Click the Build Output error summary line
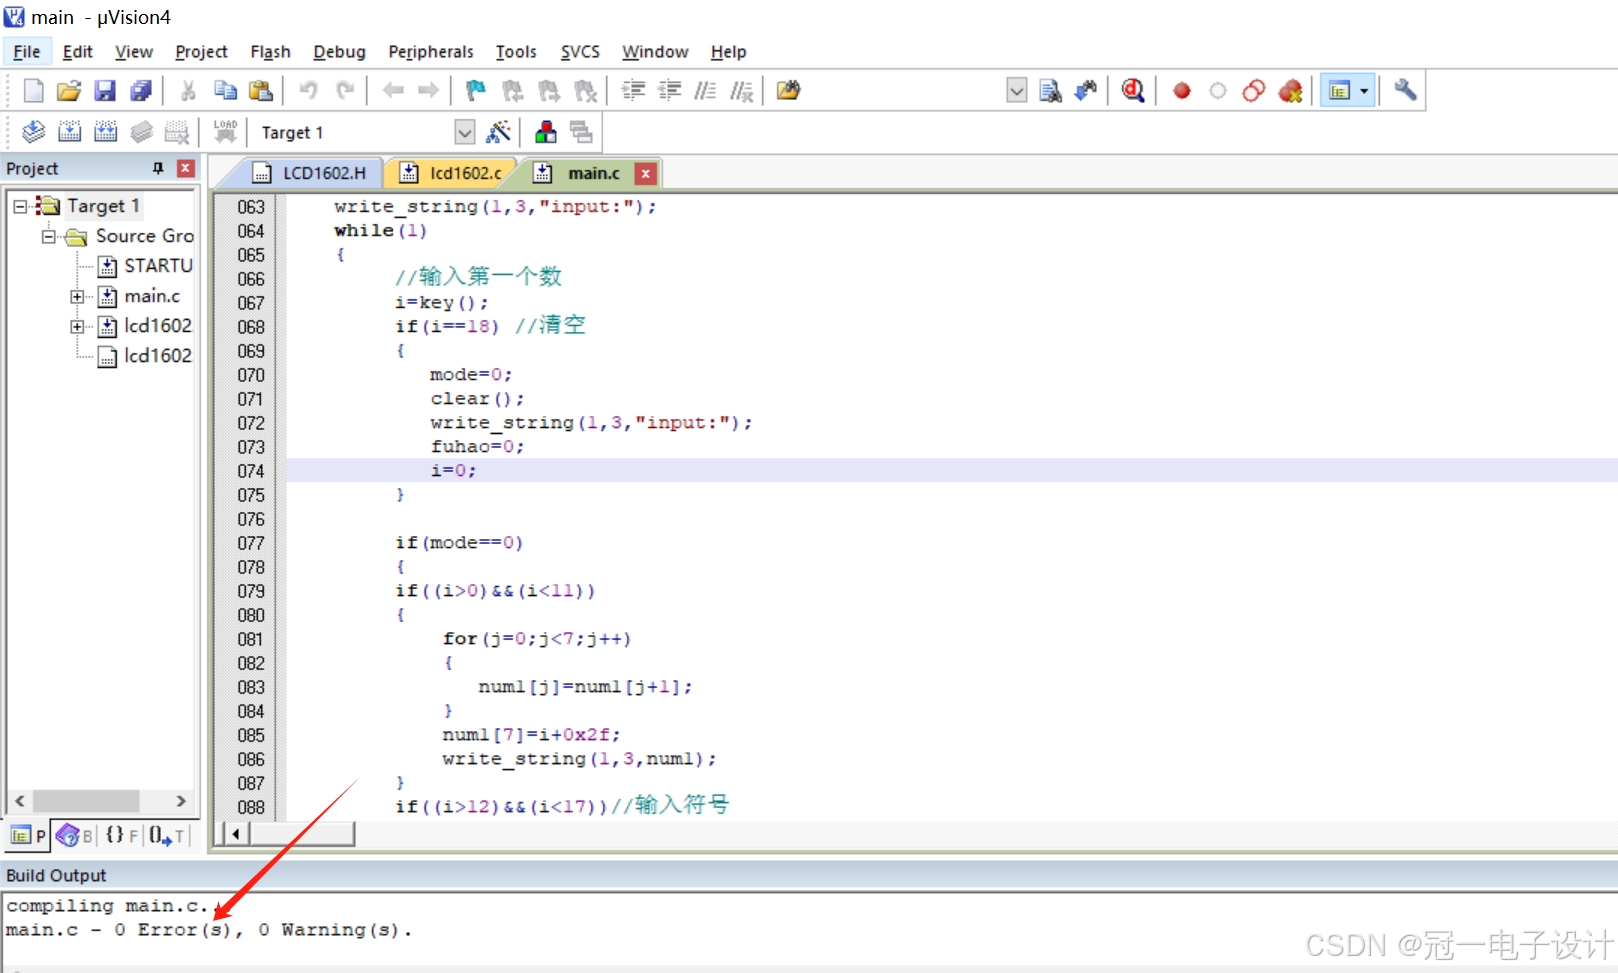Viewport: 1618px width, 973px height. click(209, 930)
